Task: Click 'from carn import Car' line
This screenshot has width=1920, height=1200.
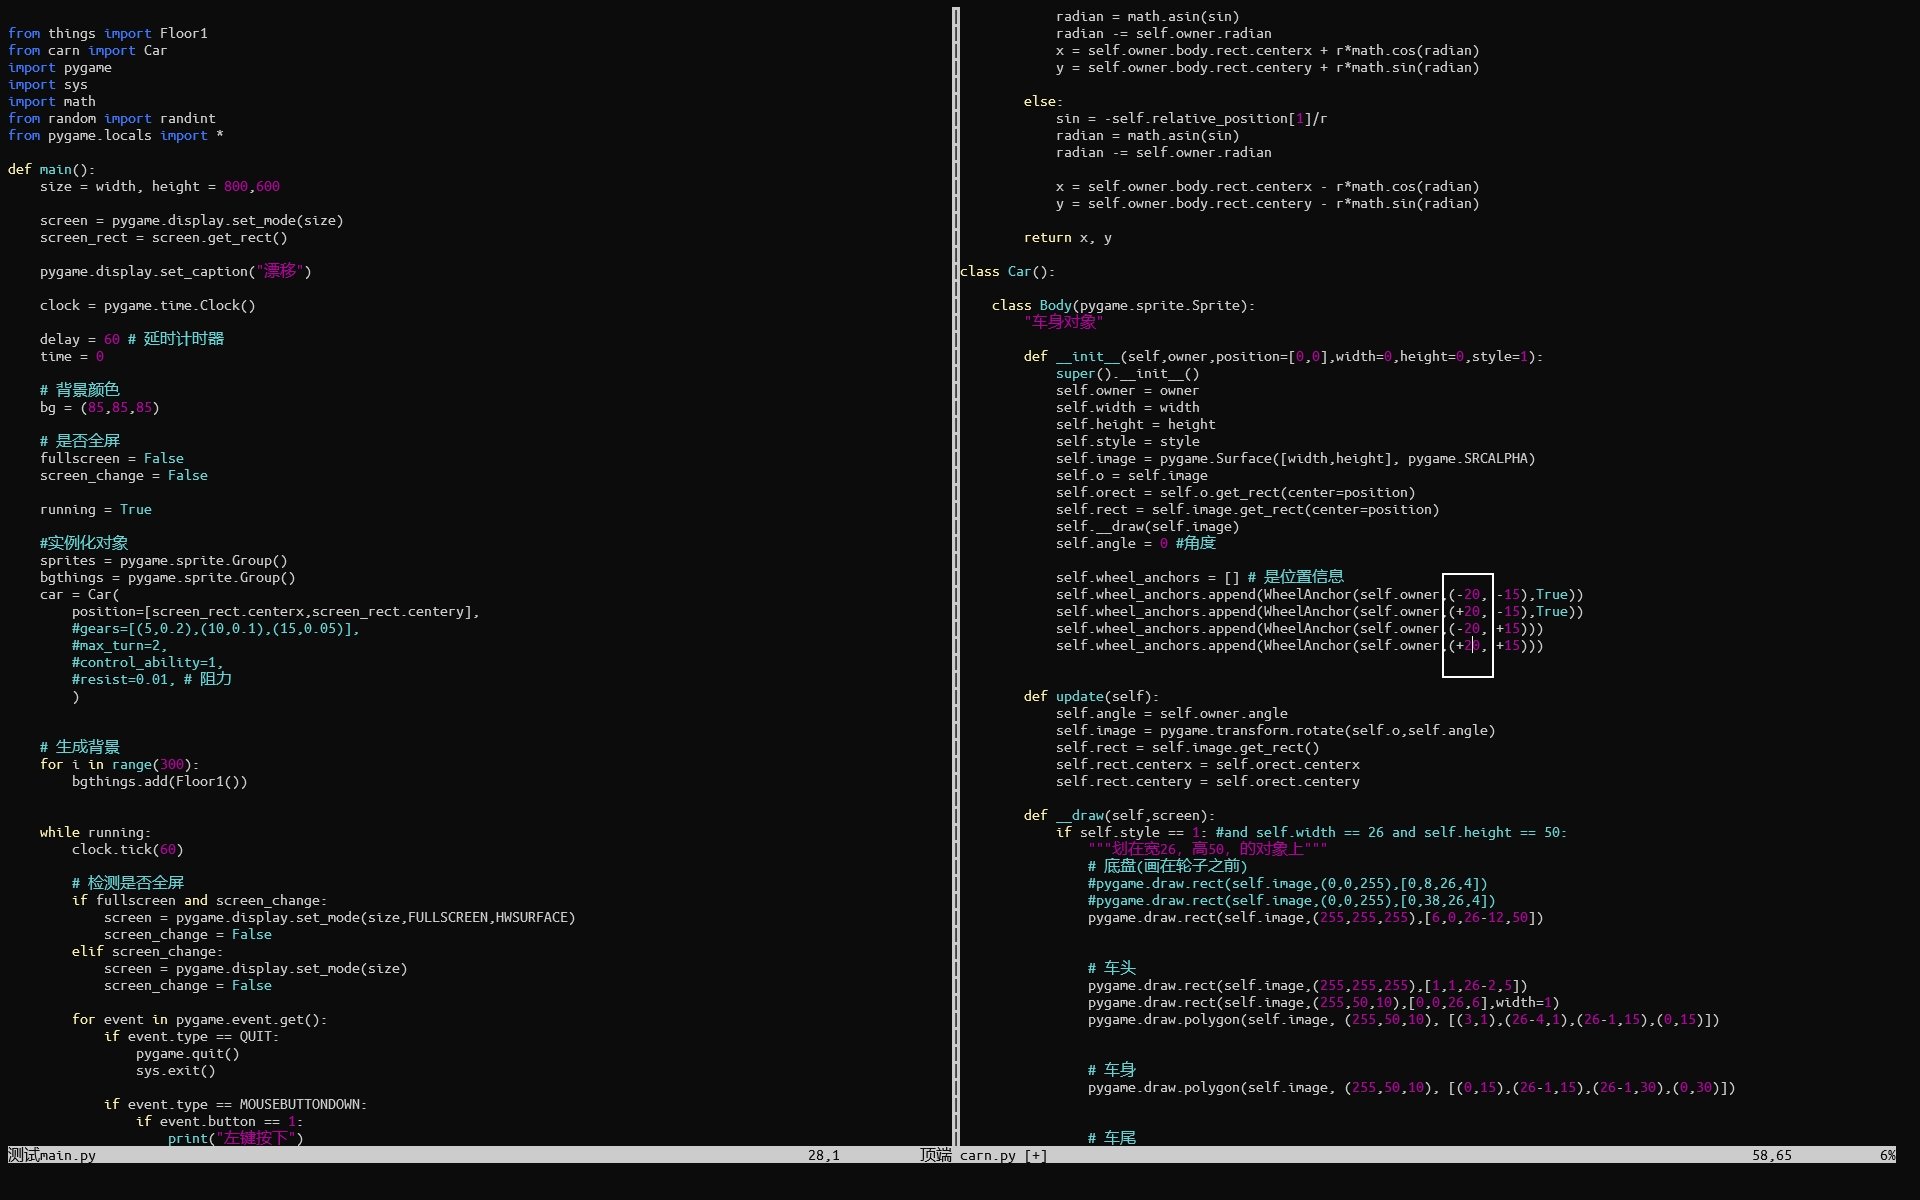Action: click(x=88, y=50)
